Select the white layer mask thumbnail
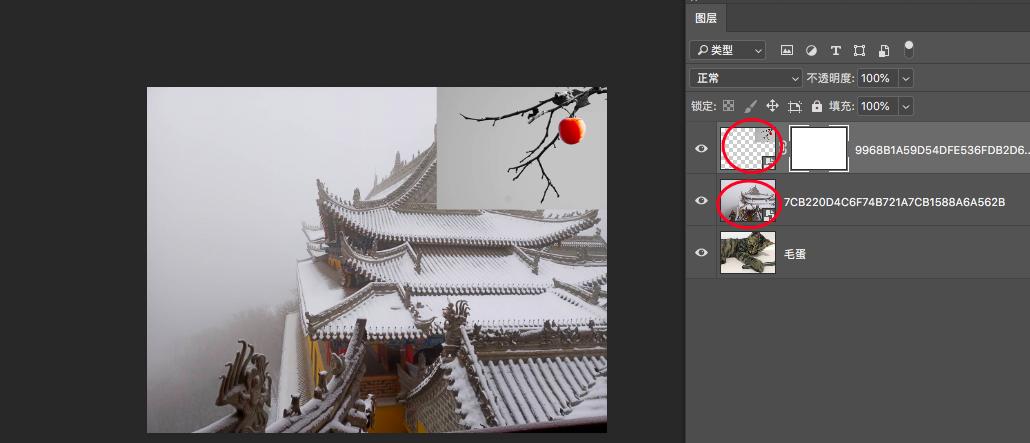This screenshot has width=1030, height=443. [x=818, y=149]
